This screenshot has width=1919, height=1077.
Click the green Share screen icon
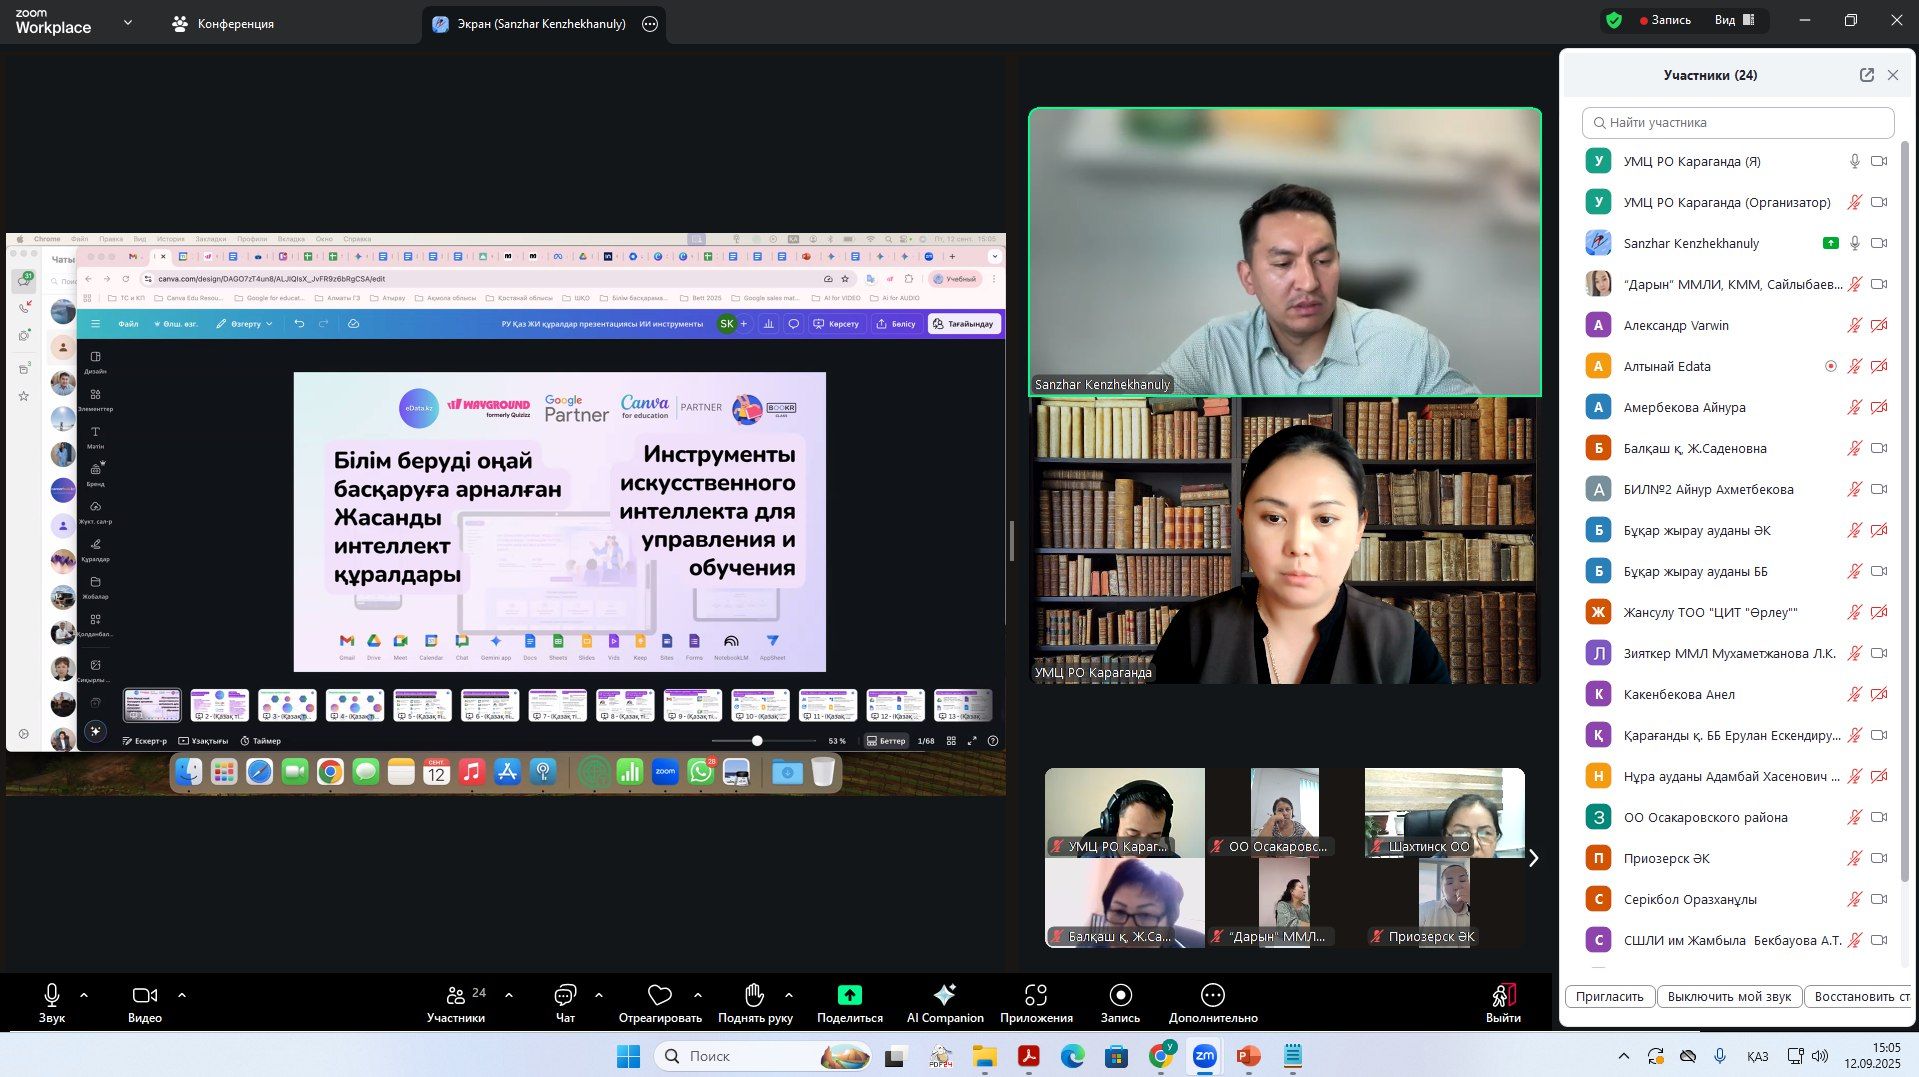click(x=849, y=995)
